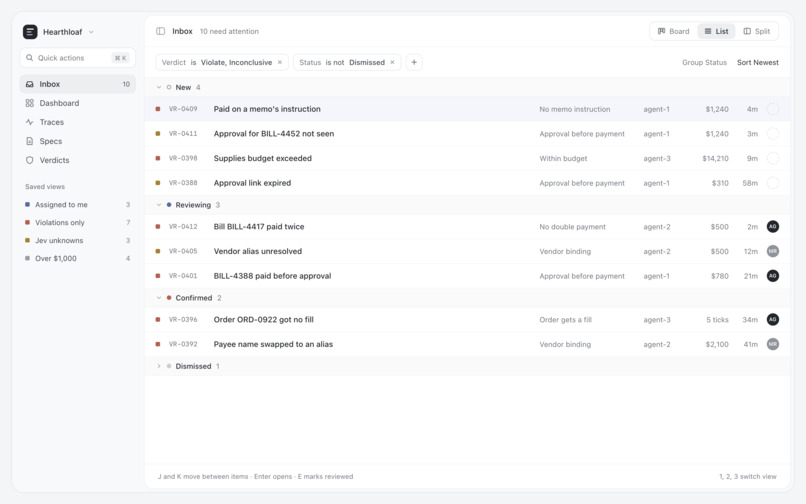Screen dimensions: 806x504
Task: Open the Sort Newest dropdown
Action: (758, 62)
